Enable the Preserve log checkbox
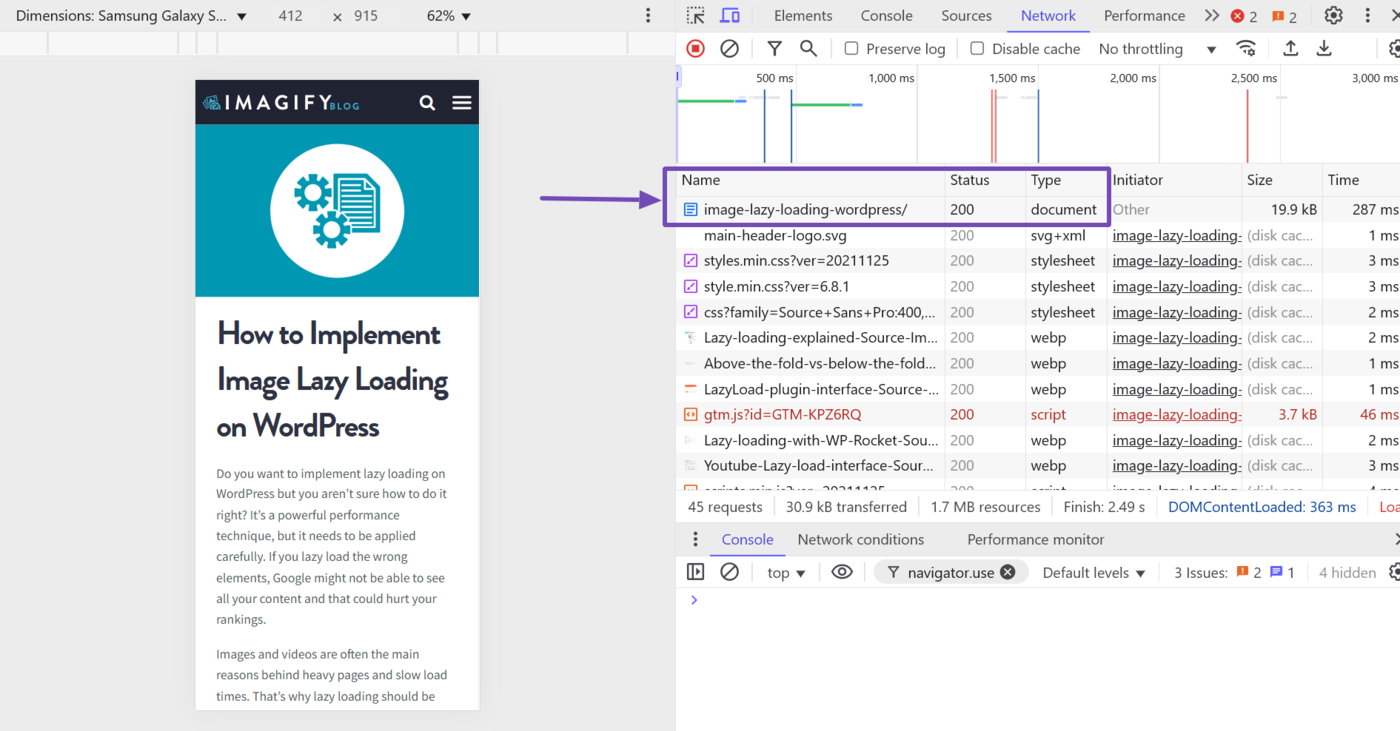The height and width of the screenshot is (731, 1400). [851, 48]
